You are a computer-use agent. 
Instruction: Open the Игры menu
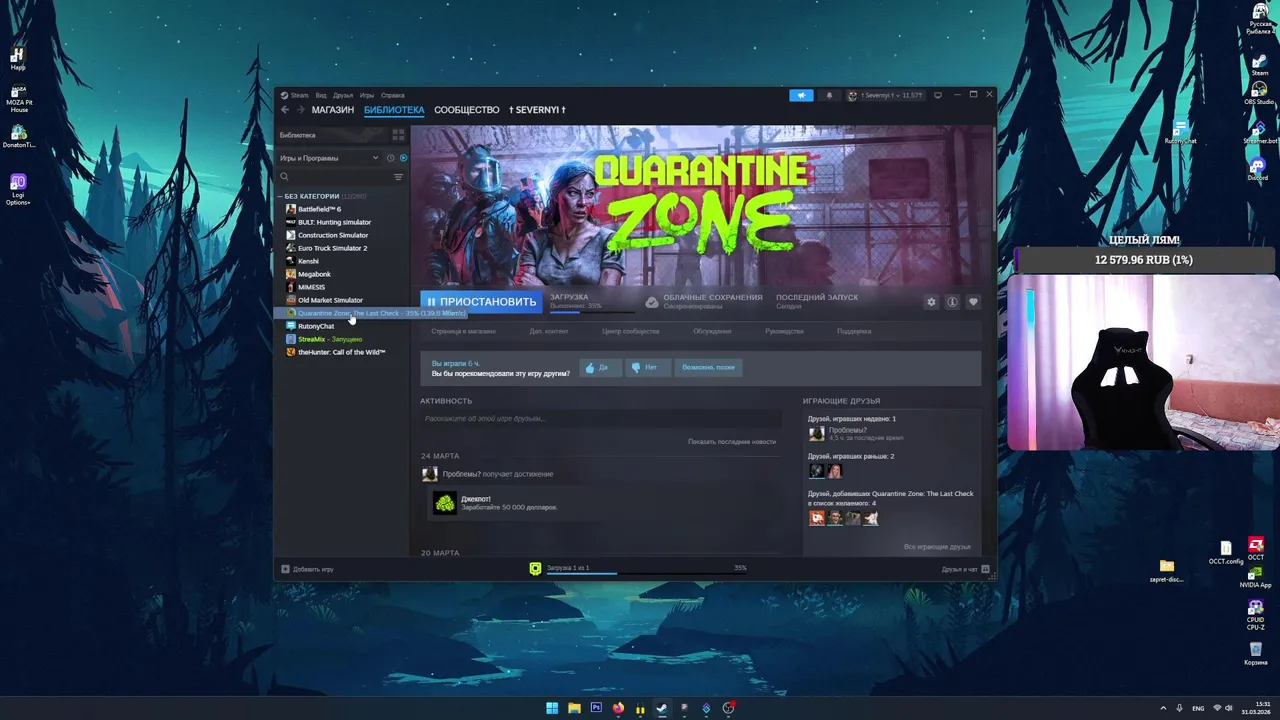click(x=367, y=95)
